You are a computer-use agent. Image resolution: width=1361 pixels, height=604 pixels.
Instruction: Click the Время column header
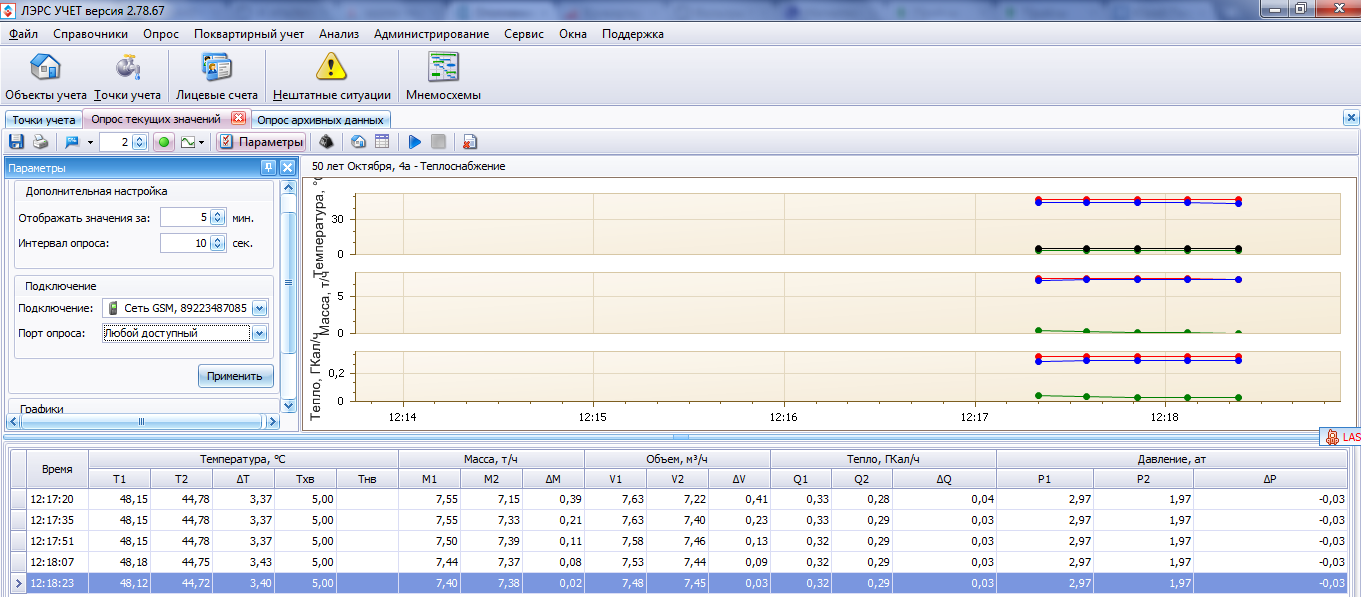tap(57, 469)
